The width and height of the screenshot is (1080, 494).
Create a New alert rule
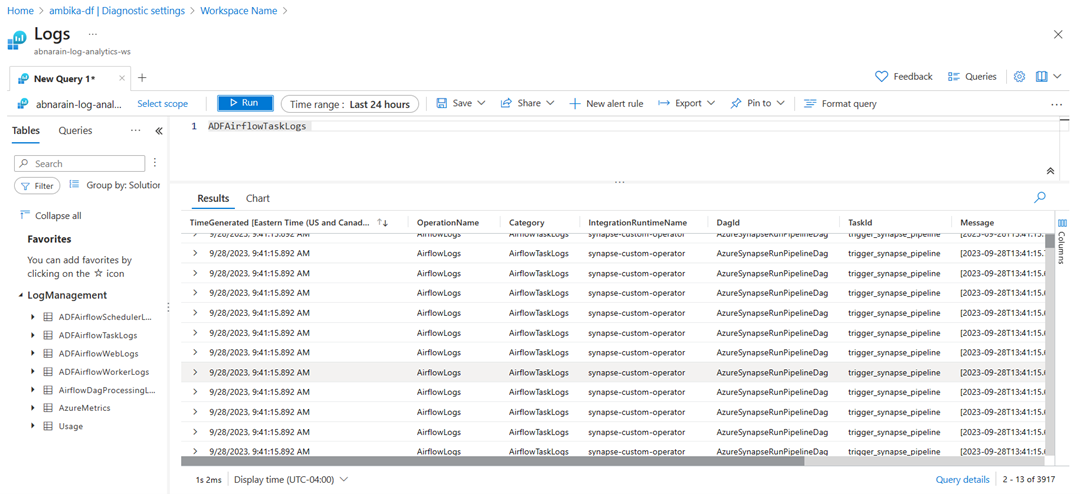pyautogui.click(x=606, y=103)
